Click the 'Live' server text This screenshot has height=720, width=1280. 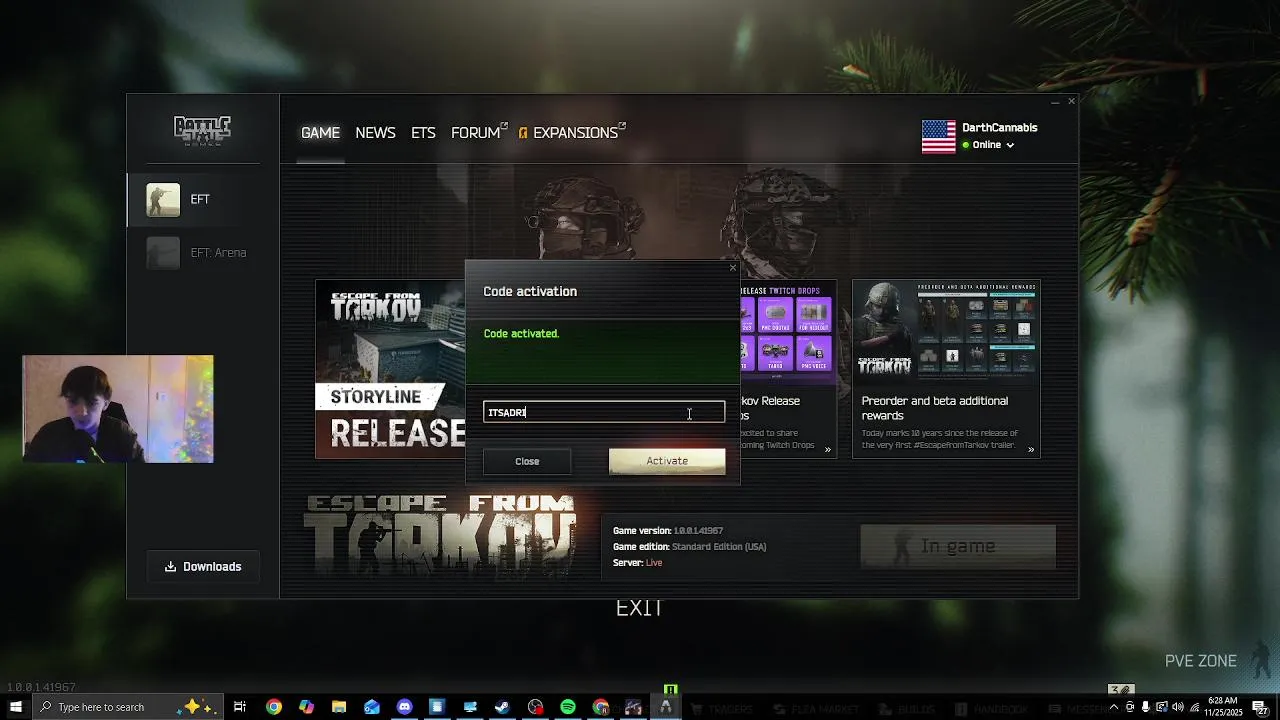[x=654, y=563]
